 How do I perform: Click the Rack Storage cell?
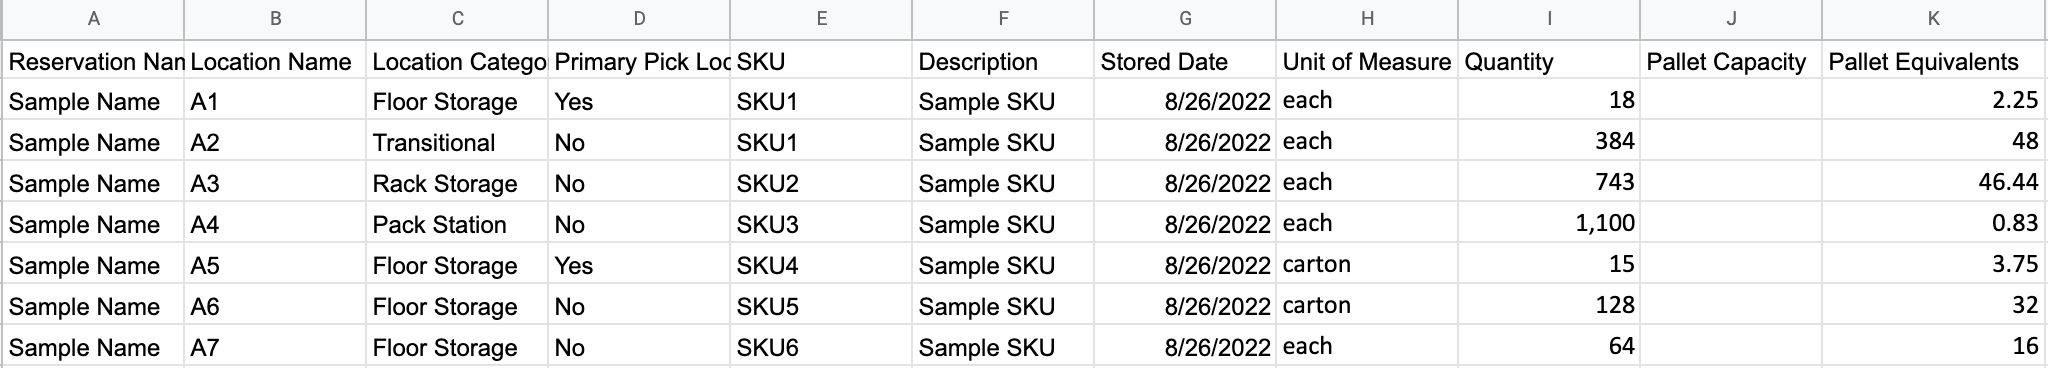pyautogui.click(x=457, y=184)
